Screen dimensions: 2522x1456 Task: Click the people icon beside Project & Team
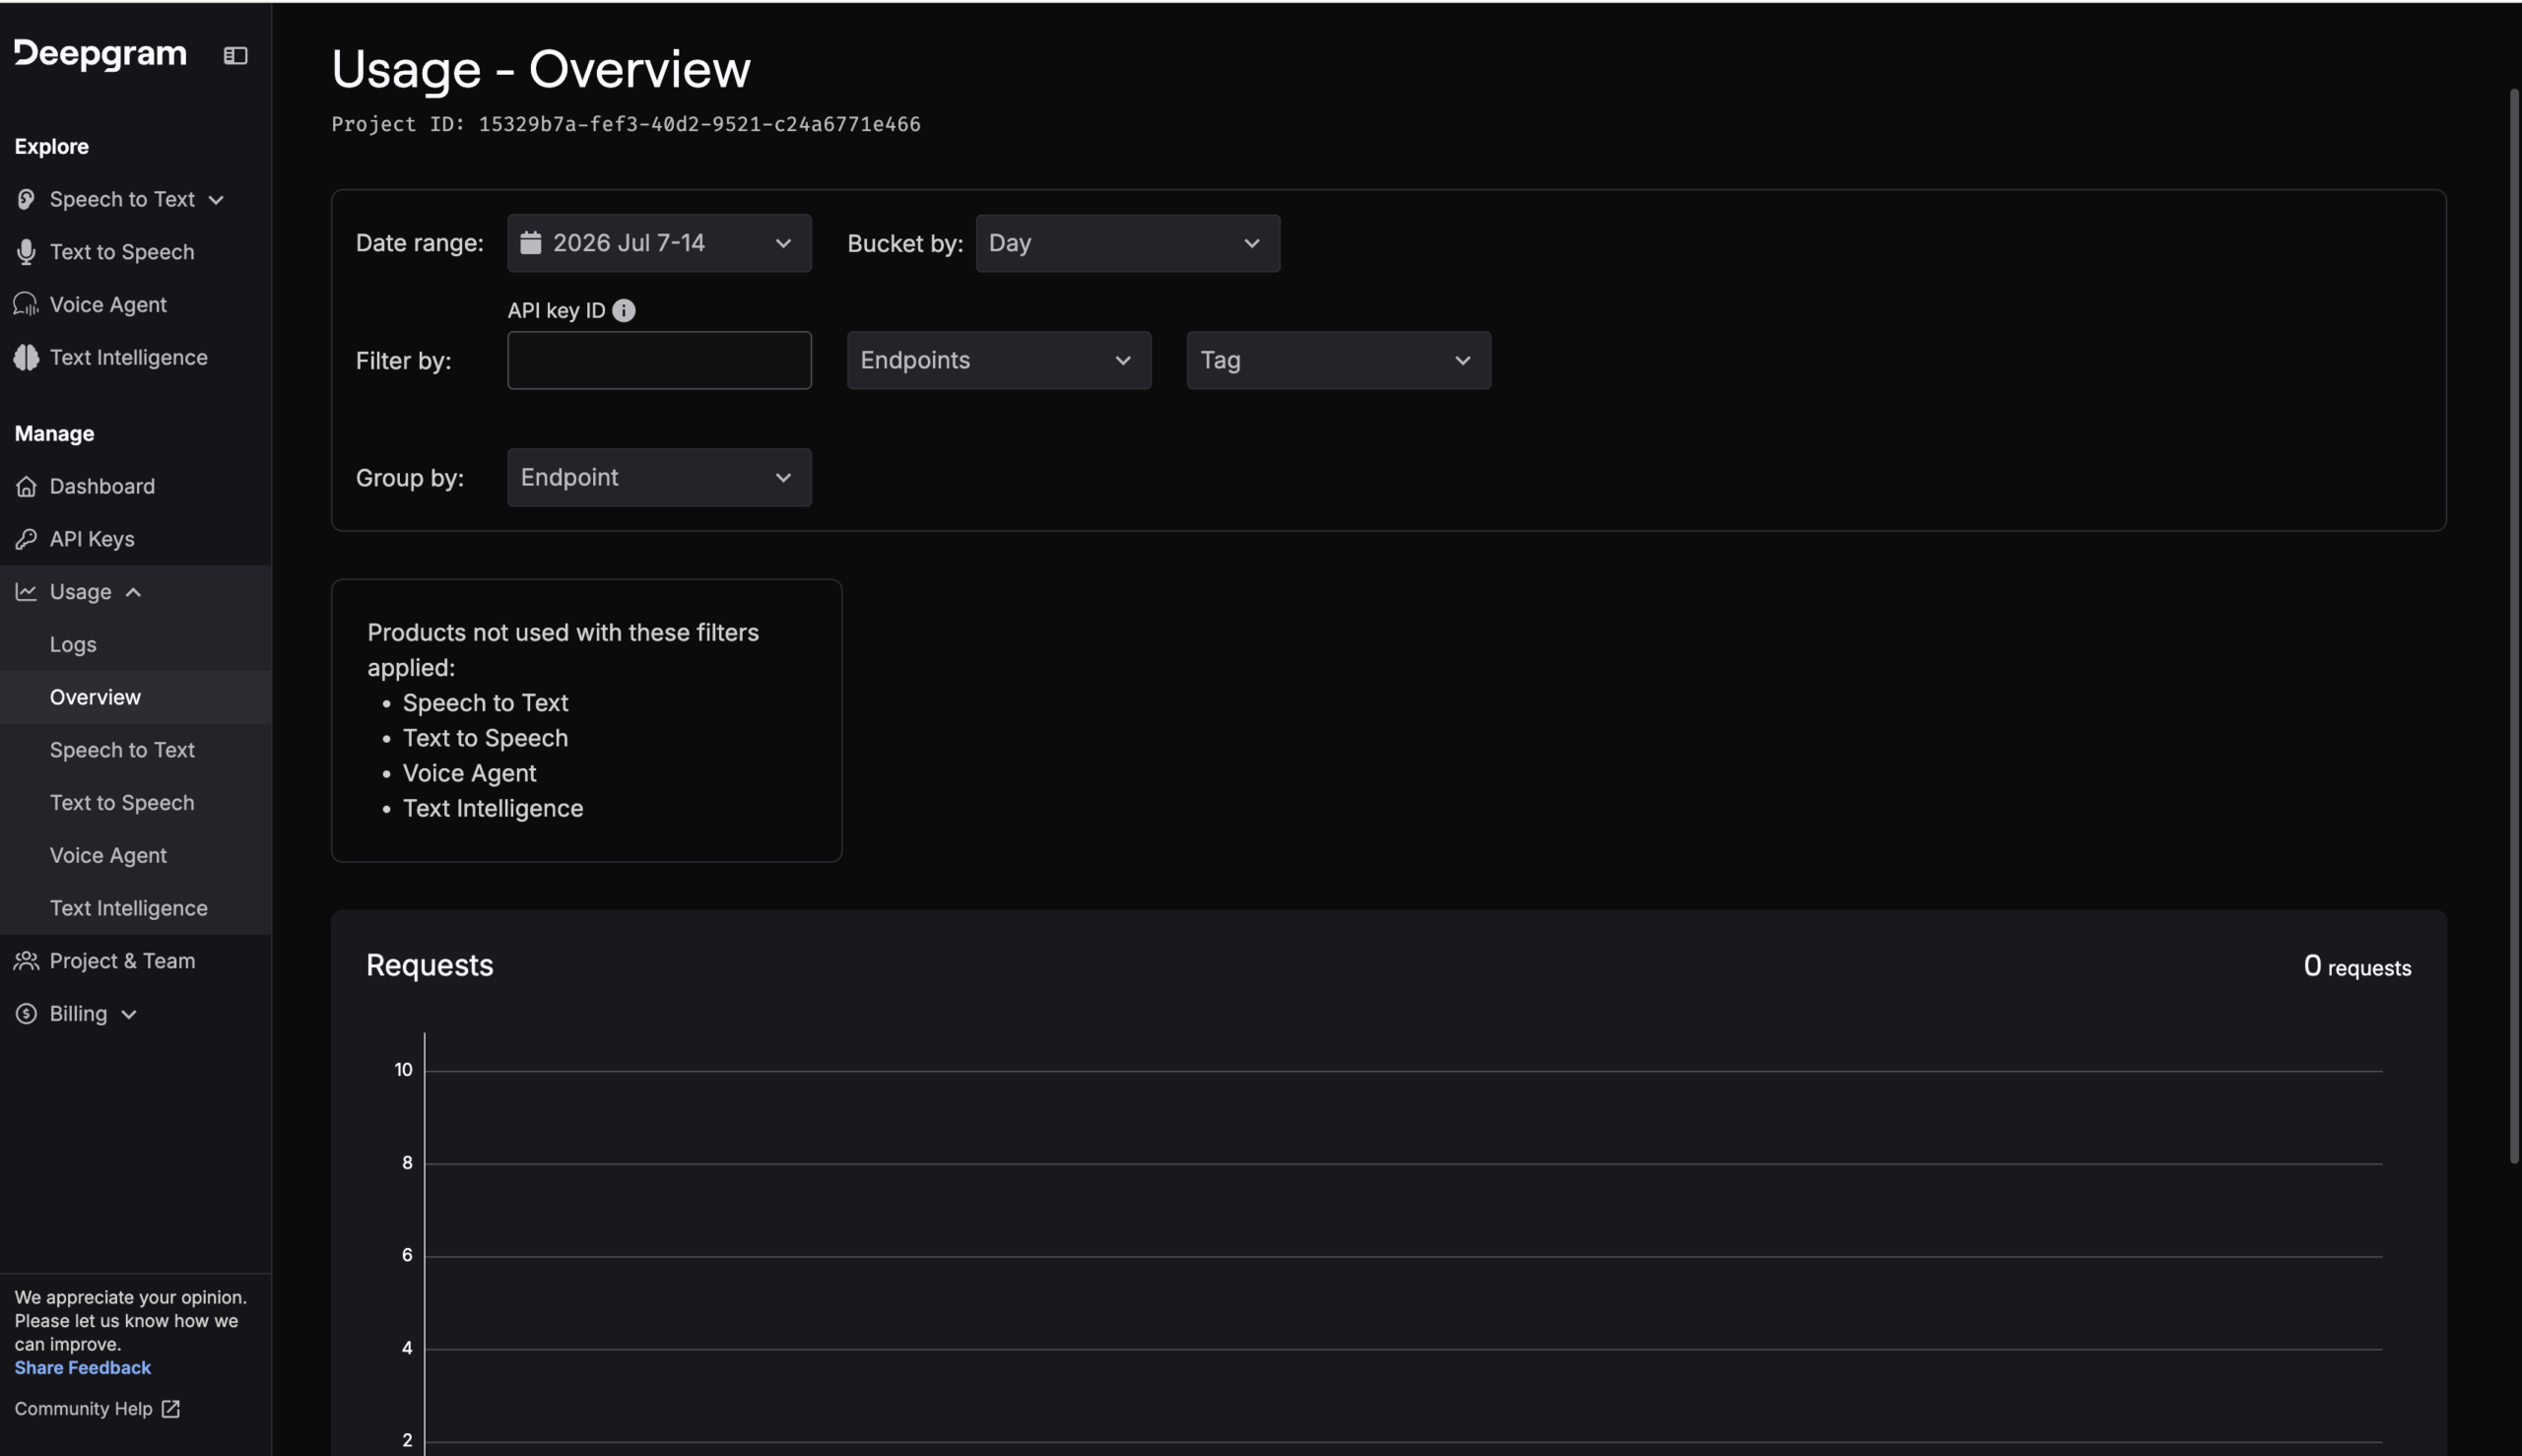click(26, 961)
